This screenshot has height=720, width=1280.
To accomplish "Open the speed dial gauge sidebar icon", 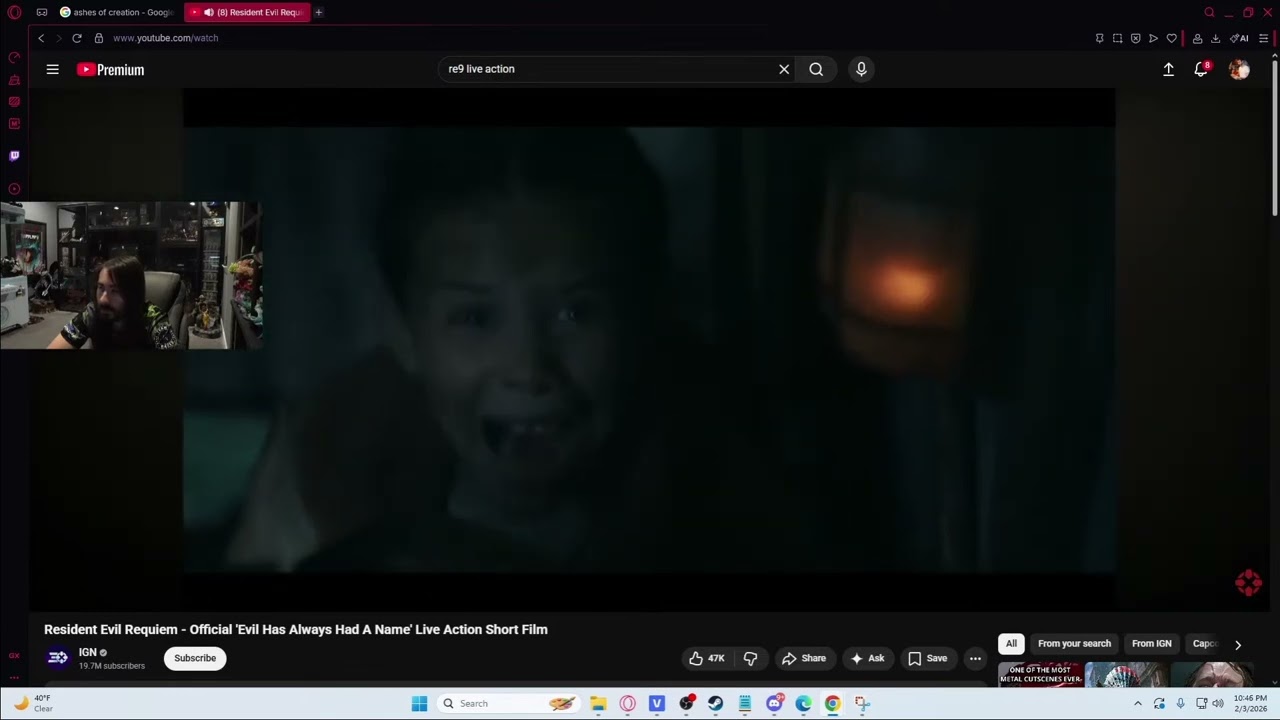I will point(14,58).
